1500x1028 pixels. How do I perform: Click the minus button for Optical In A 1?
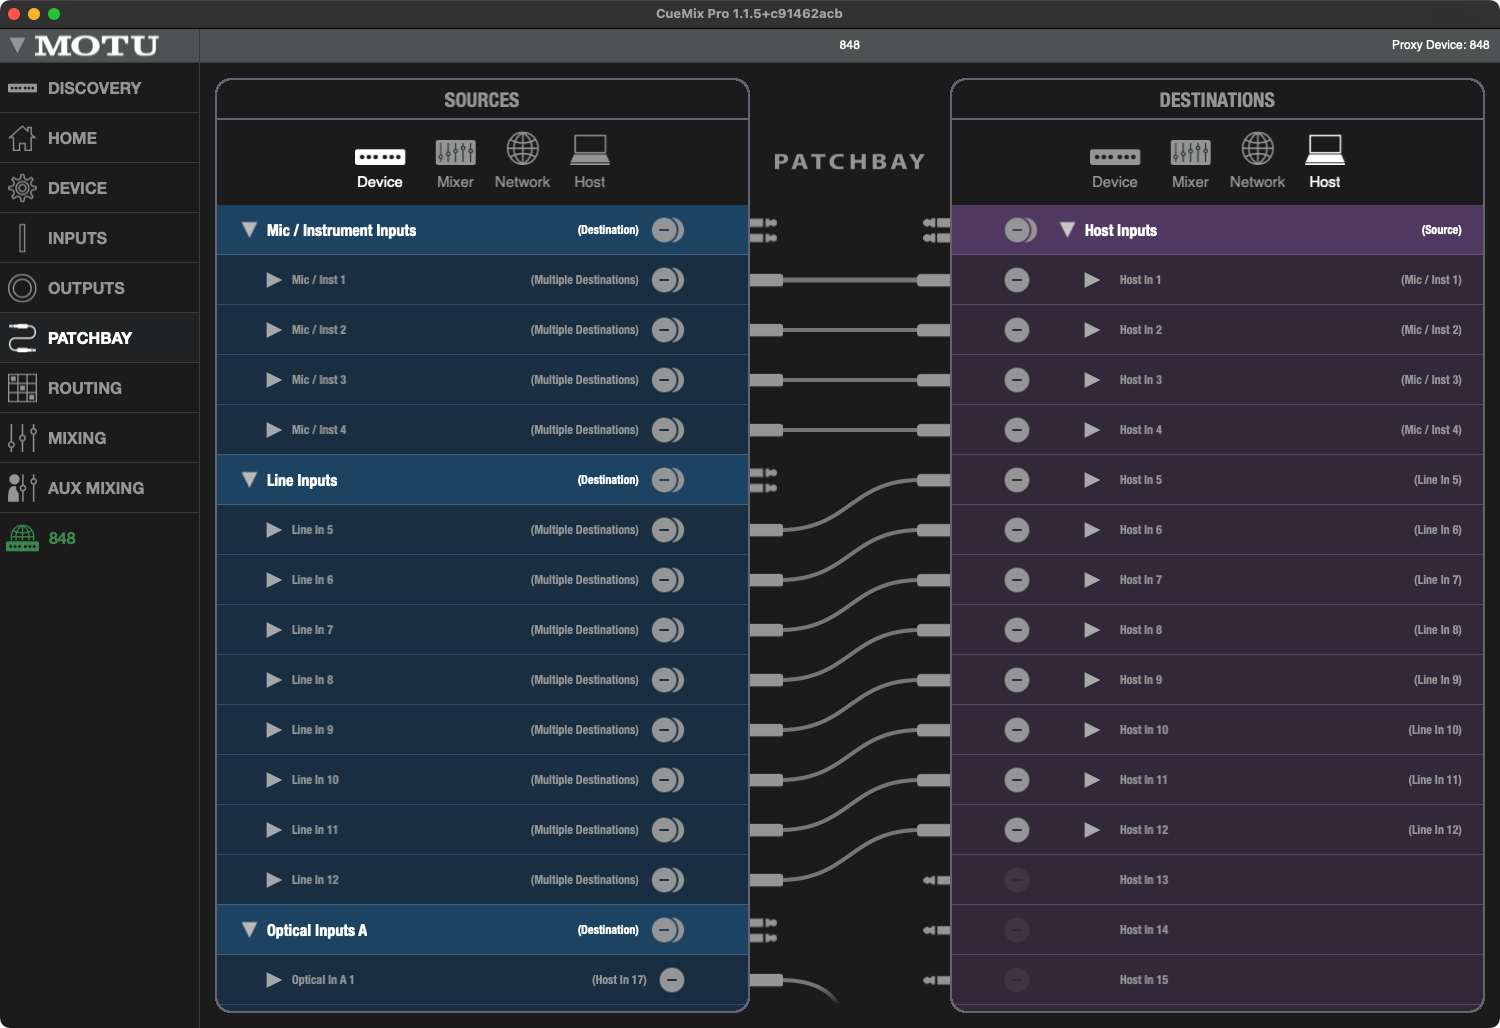click(672, 980)
